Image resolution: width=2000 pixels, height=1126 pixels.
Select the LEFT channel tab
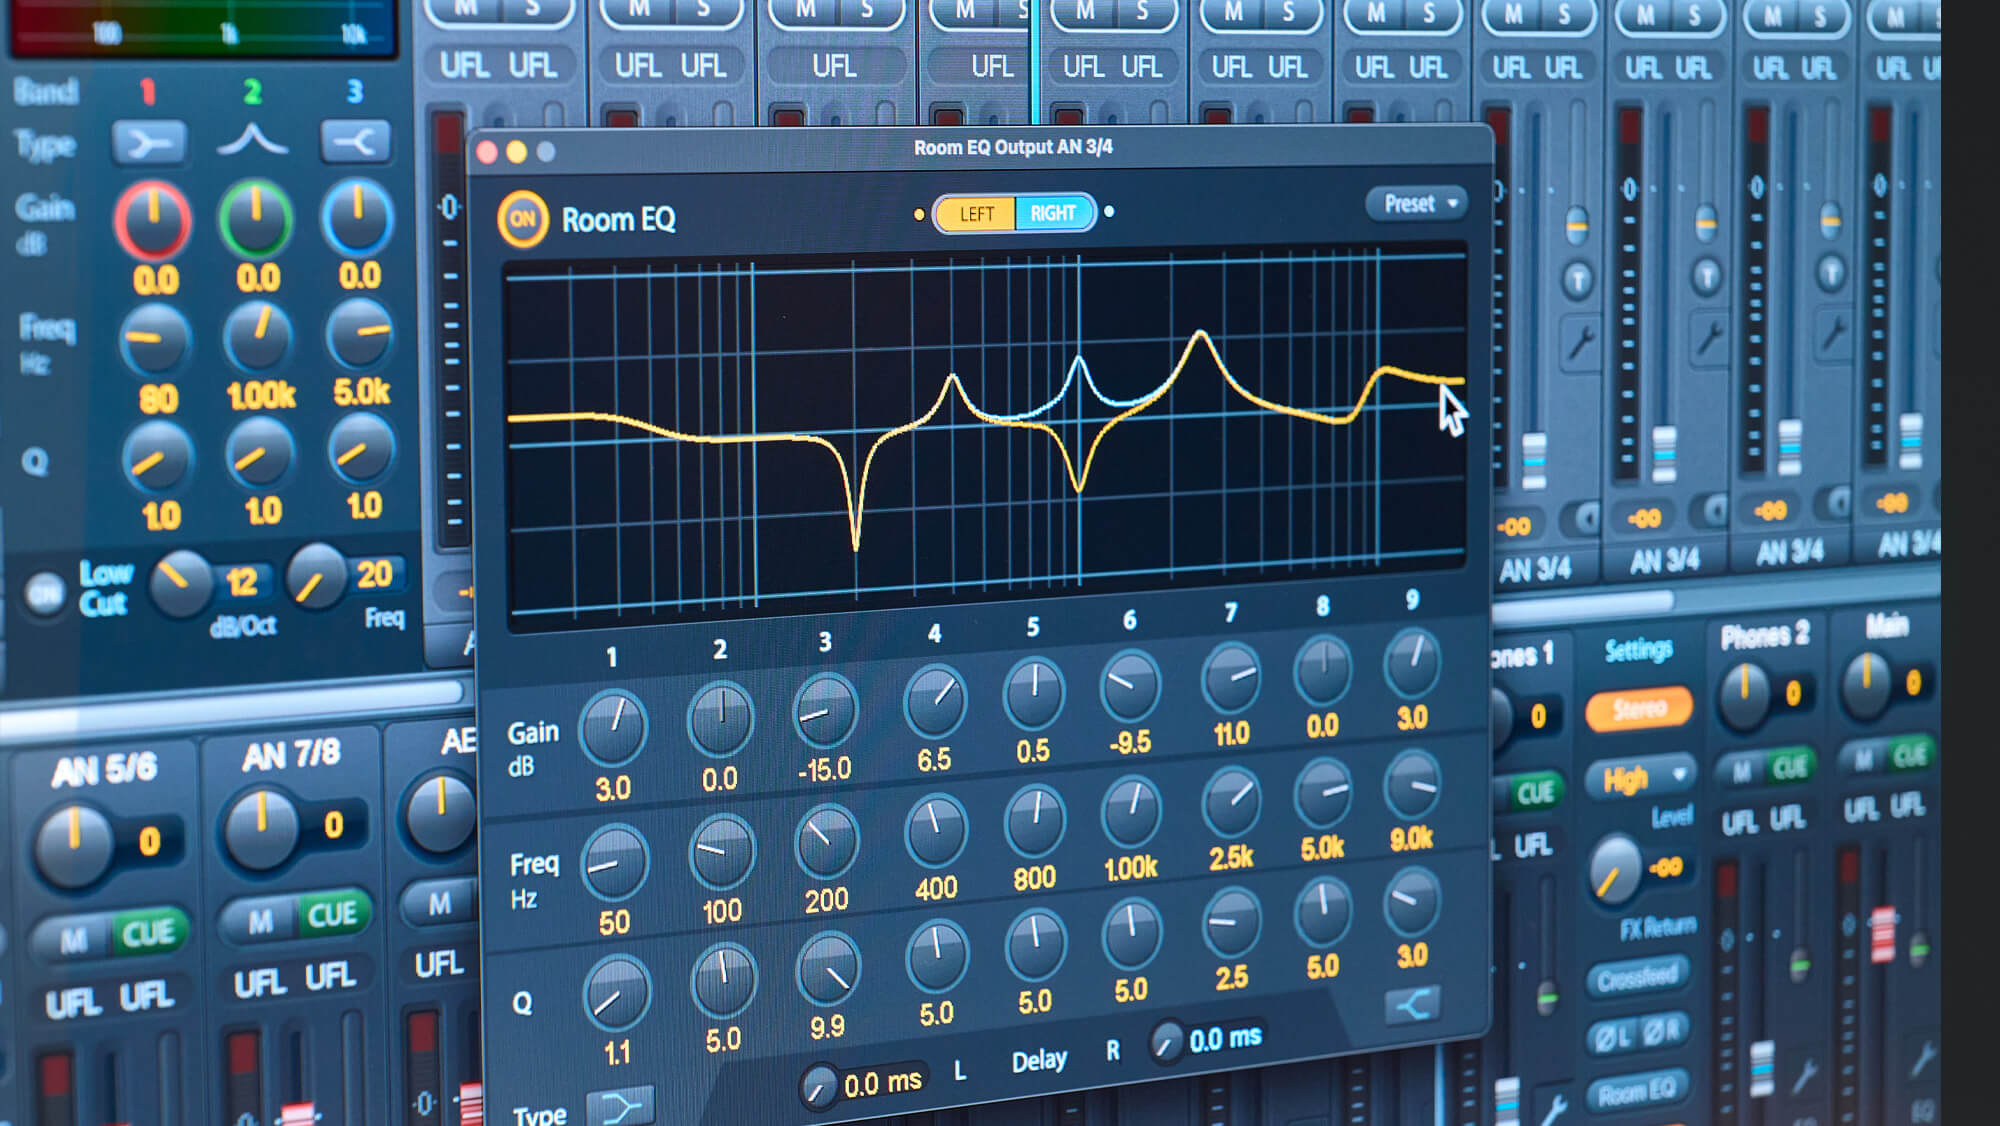[x=976, y=214]
